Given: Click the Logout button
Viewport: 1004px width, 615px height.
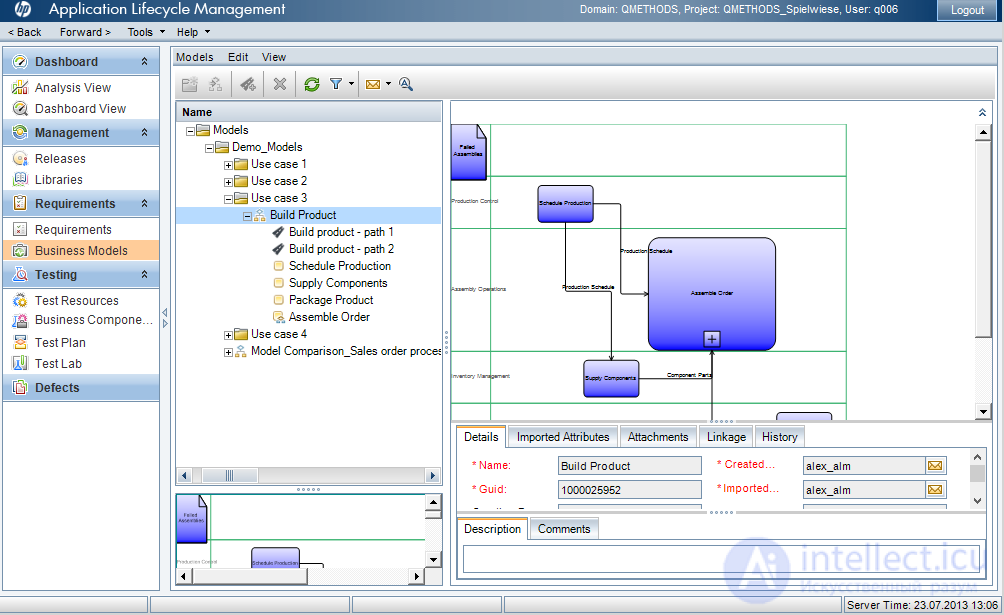Looking at the screenshot, I should tap(968, 10).
